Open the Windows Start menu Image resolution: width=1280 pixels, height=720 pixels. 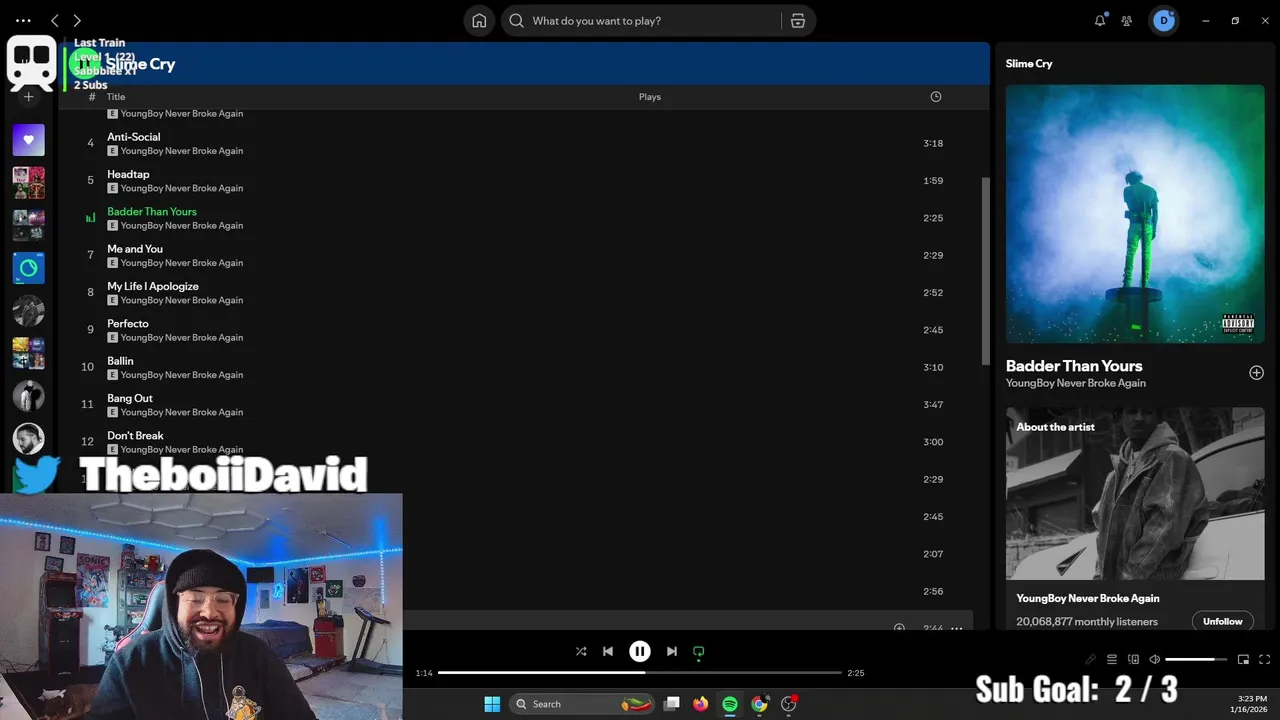[492, 704]
